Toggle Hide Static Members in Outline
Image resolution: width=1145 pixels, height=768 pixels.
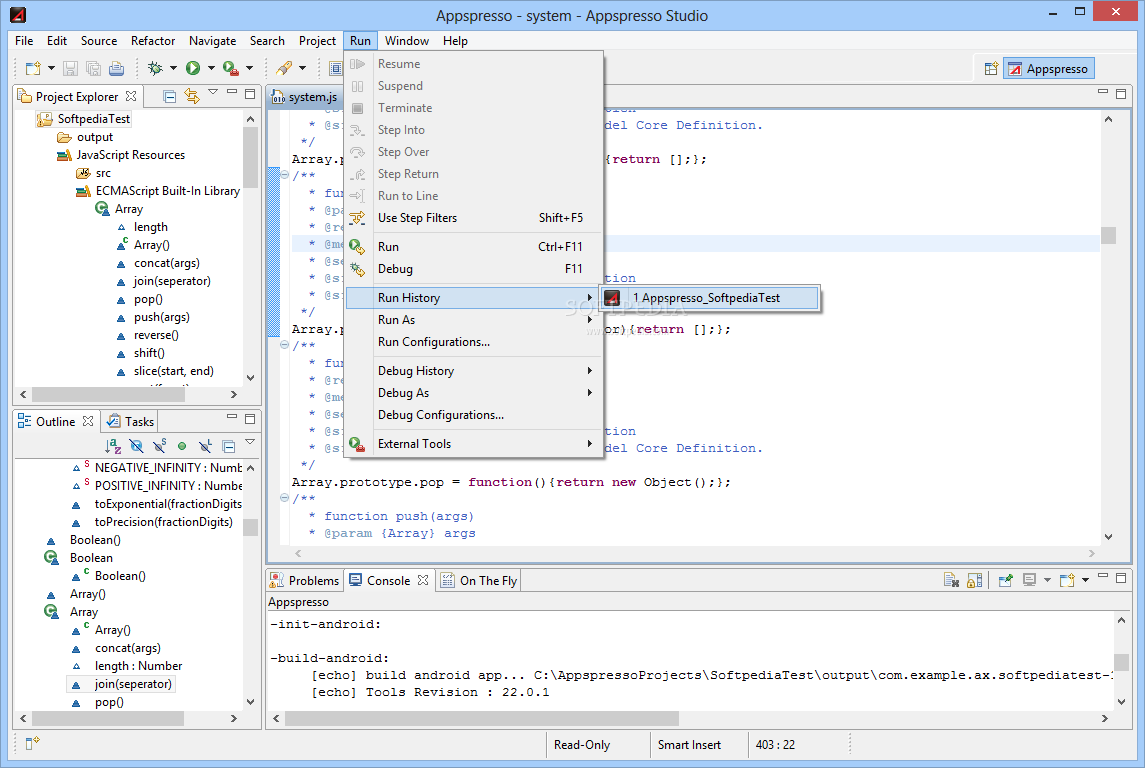click(x=159, y=445)
